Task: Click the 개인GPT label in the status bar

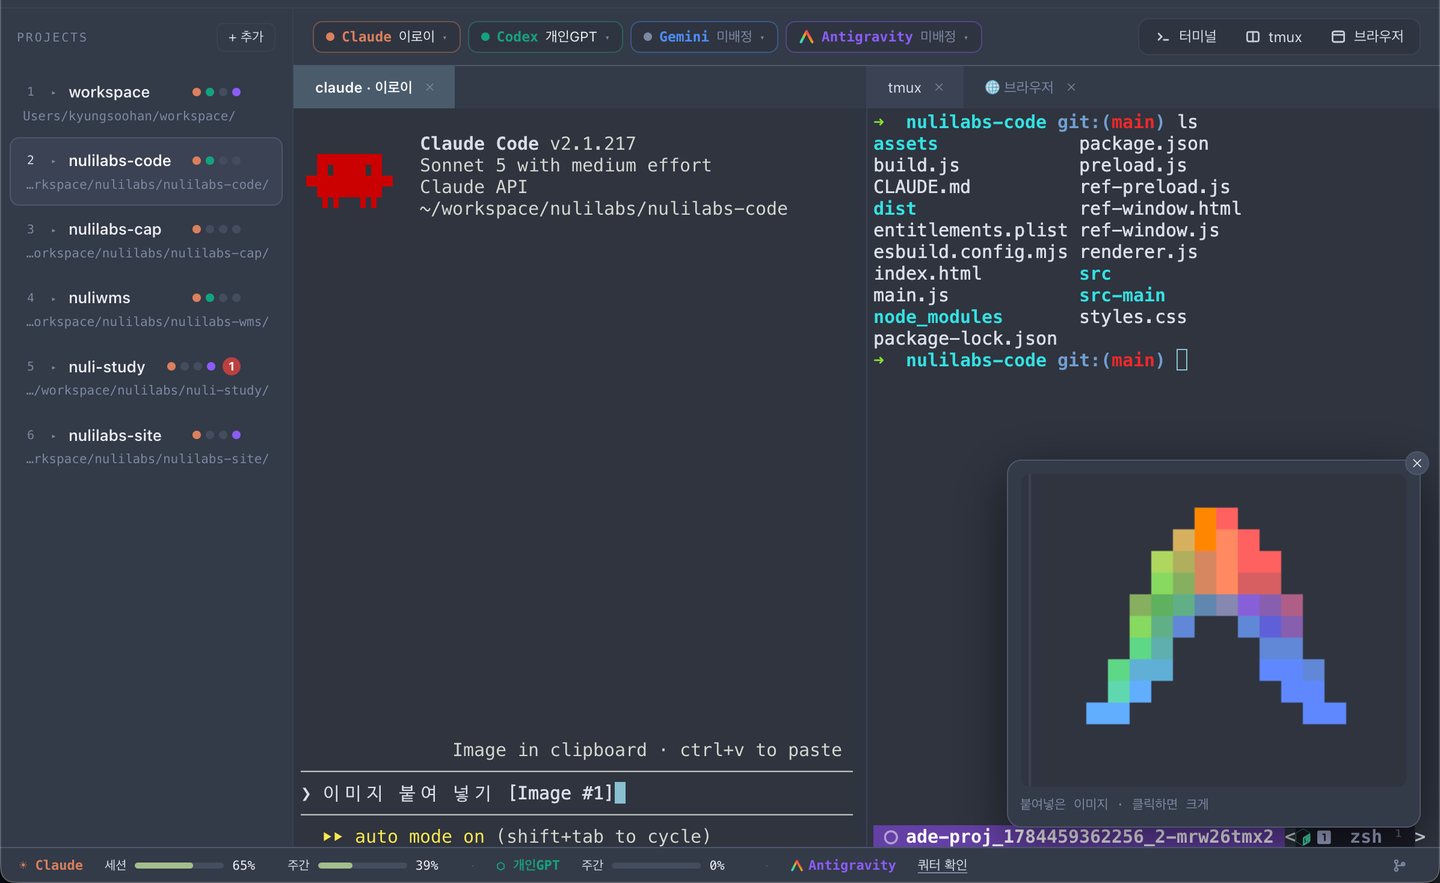Action: click(x=536, y=865)
